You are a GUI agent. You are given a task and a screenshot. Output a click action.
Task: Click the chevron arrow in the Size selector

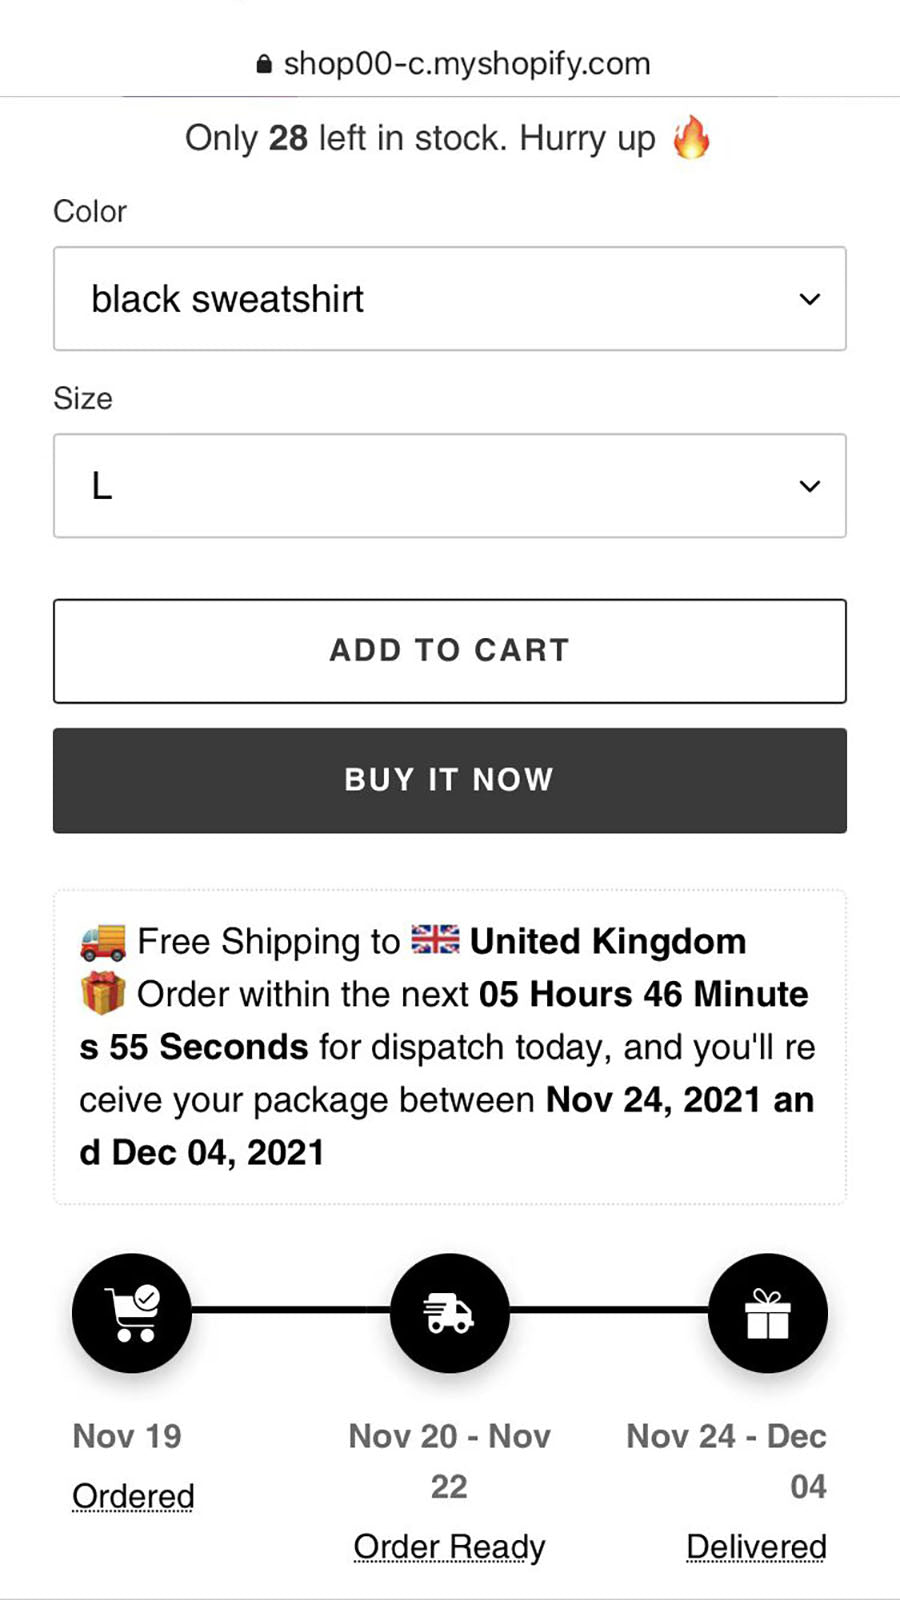[x=810, y=486]
